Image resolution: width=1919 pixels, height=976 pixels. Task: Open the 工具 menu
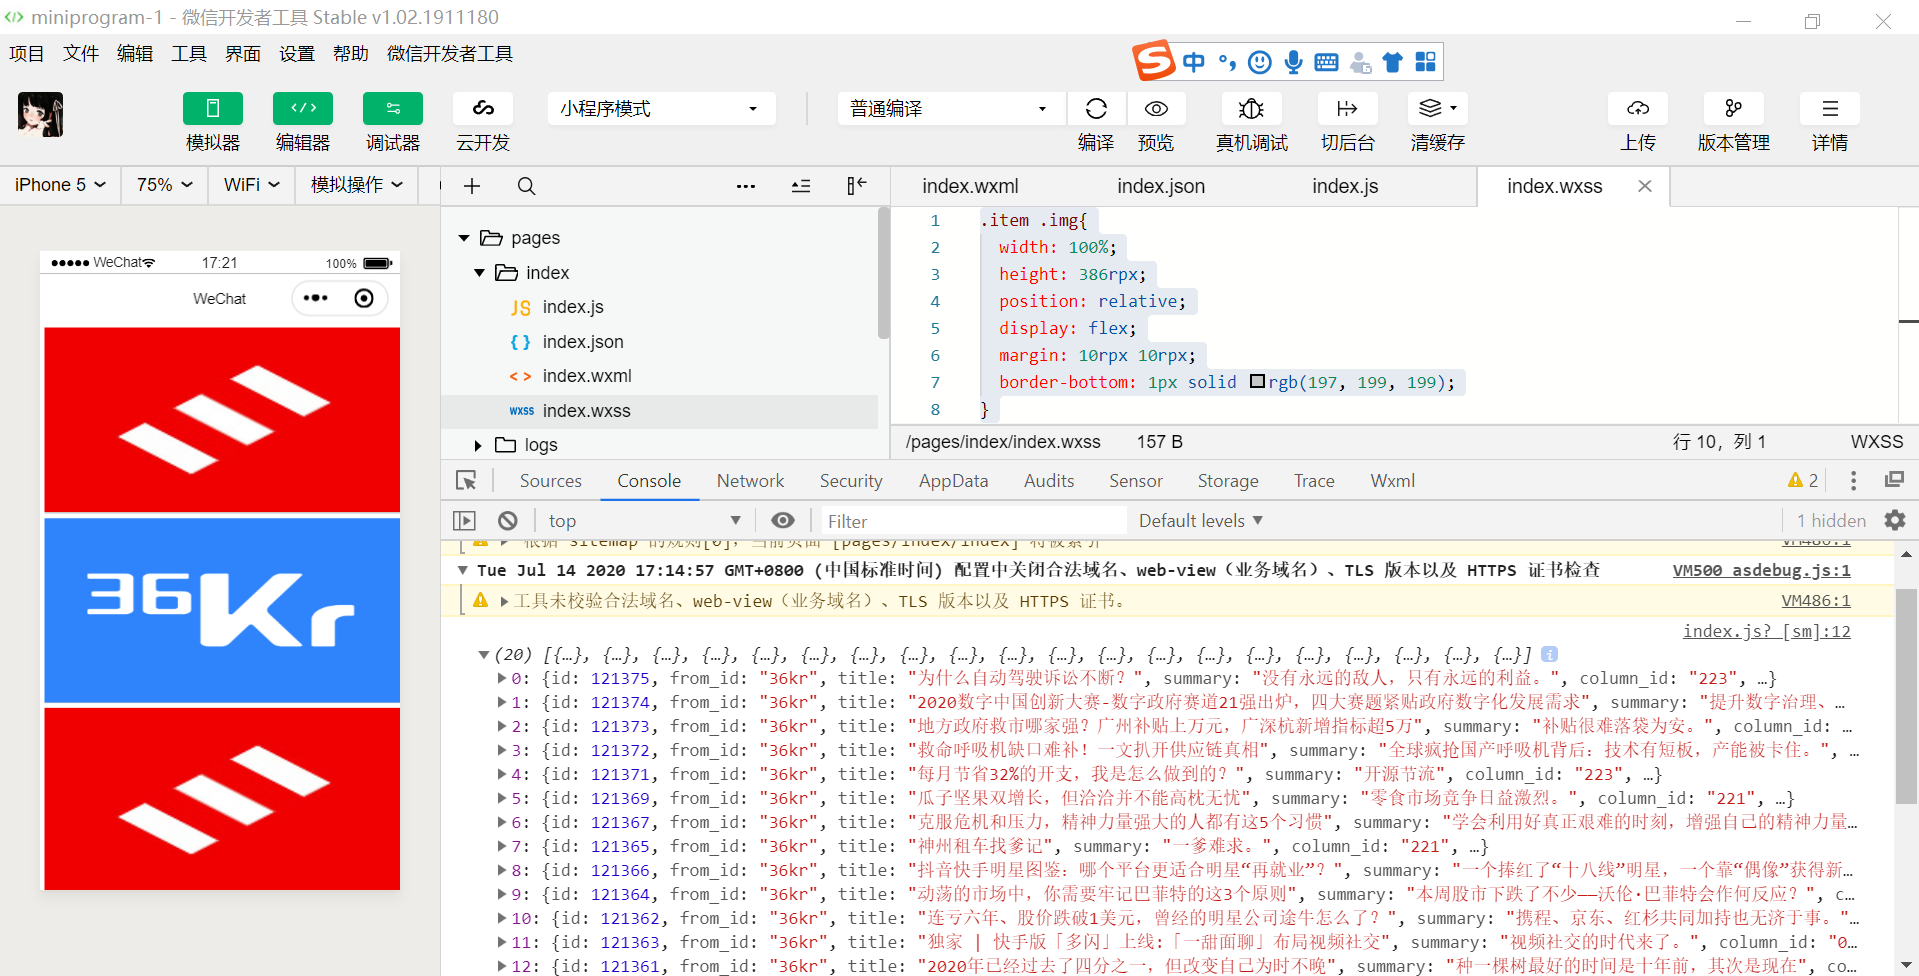point(188,54)
